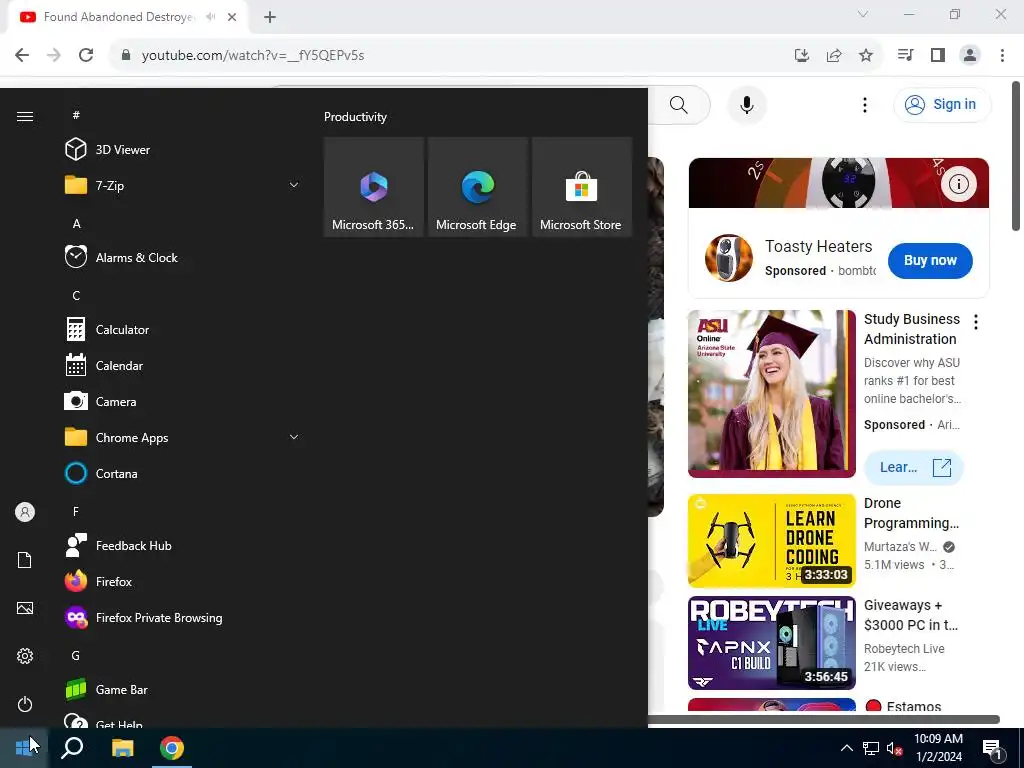
Task: Click the 'F' letter header in app list
Action: pyautogui.click(x=76, y=511)
